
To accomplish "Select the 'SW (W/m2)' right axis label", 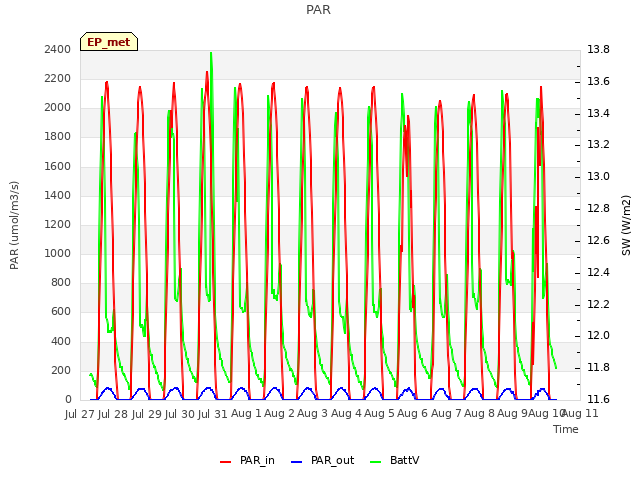I will [x=626, y=225].
